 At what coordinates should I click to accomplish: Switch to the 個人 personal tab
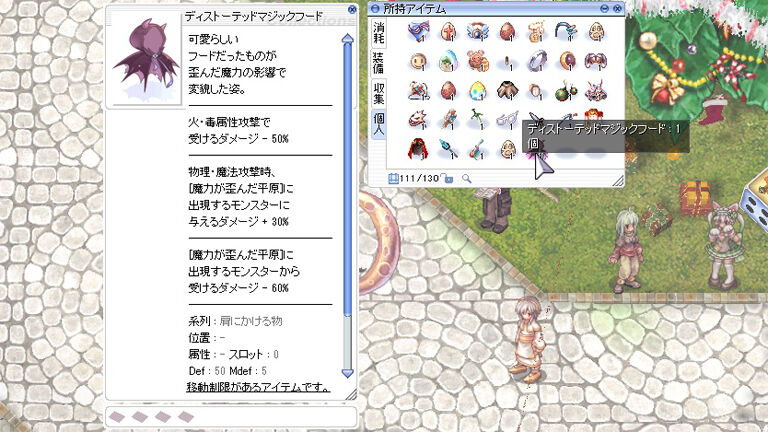379,124
